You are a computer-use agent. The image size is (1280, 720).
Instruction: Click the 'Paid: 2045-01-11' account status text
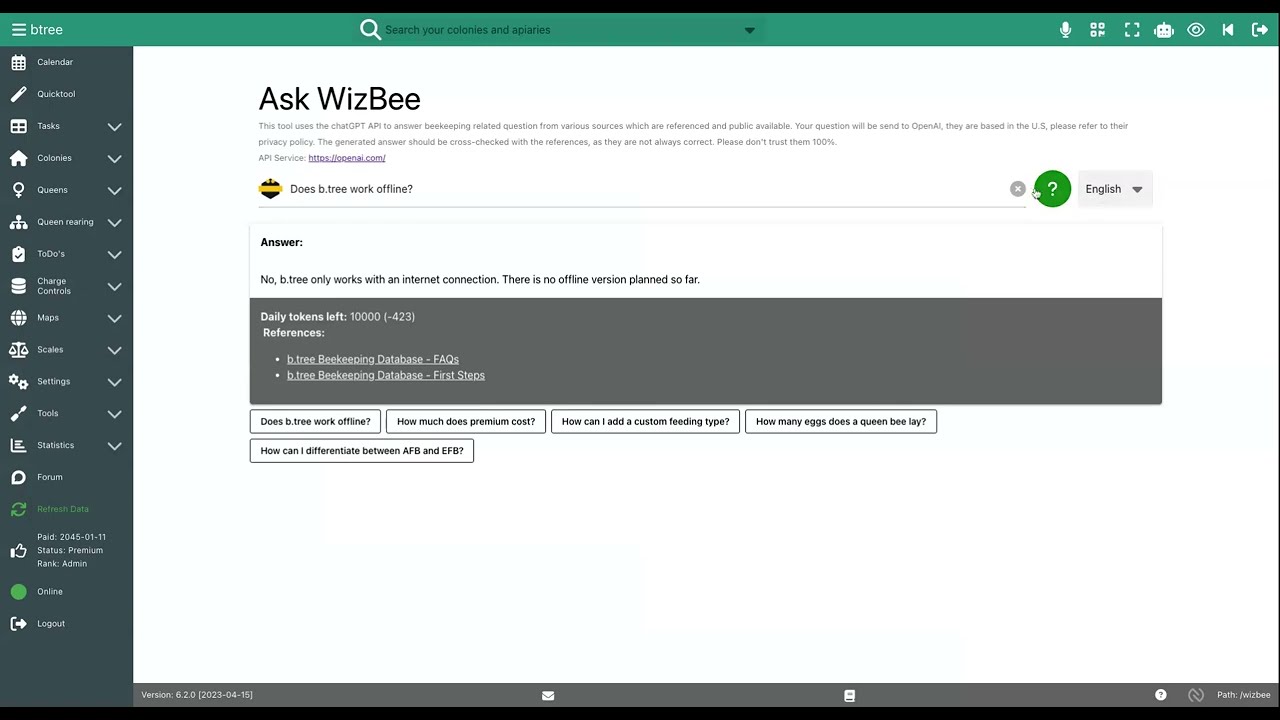click(71, 537)
